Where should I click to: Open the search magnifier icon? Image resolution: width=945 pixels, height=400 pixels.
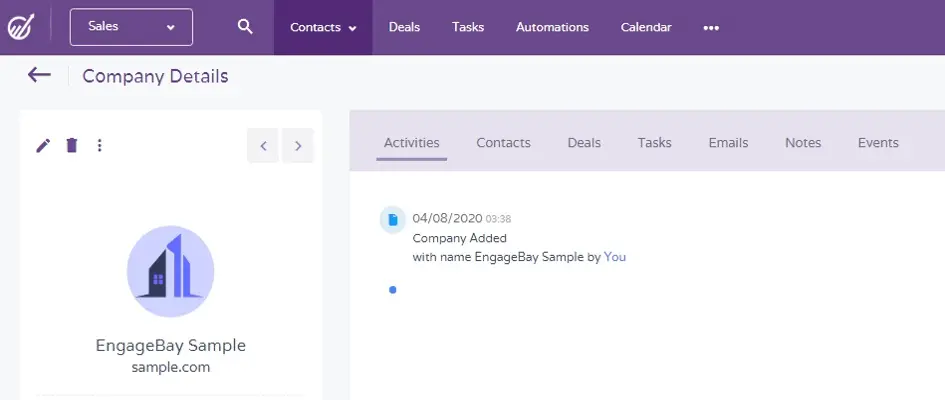point(245,27)
